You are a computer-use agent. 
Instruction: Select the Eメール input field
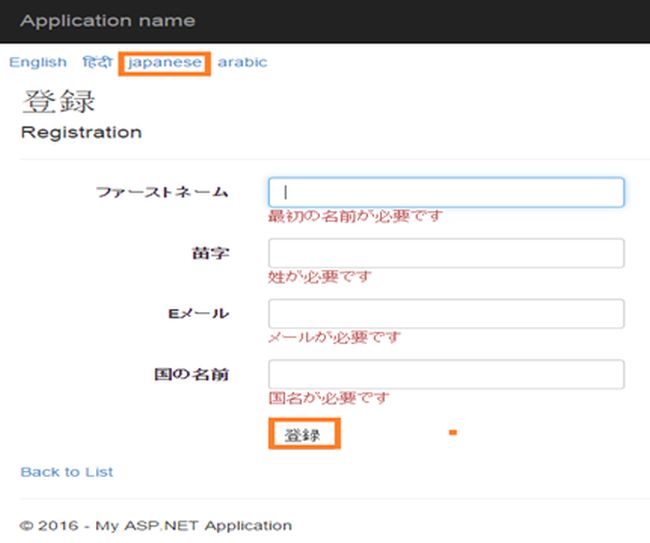pyautogui.click(x=446, y=314)
